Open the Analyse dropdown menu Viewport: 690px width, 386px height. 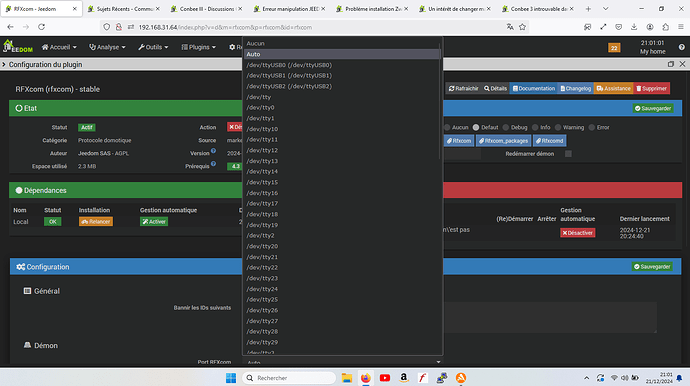pyautogui.click(x=107, y=47)
